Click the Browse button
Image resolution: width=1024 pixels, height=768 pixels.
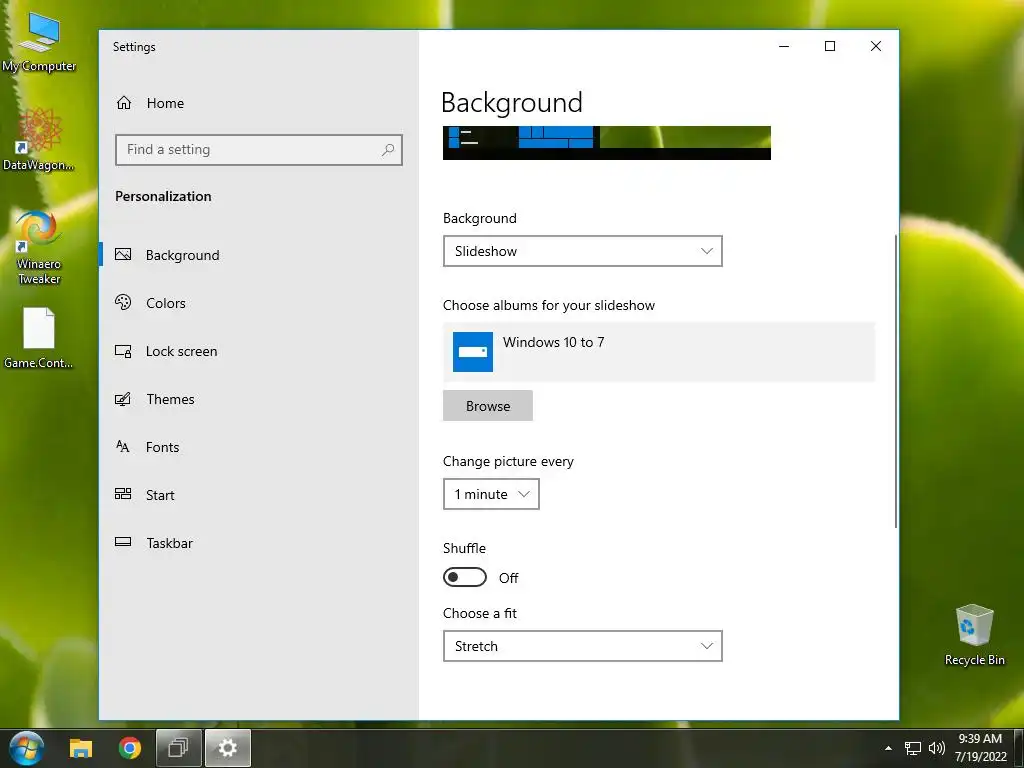(488, 406)
